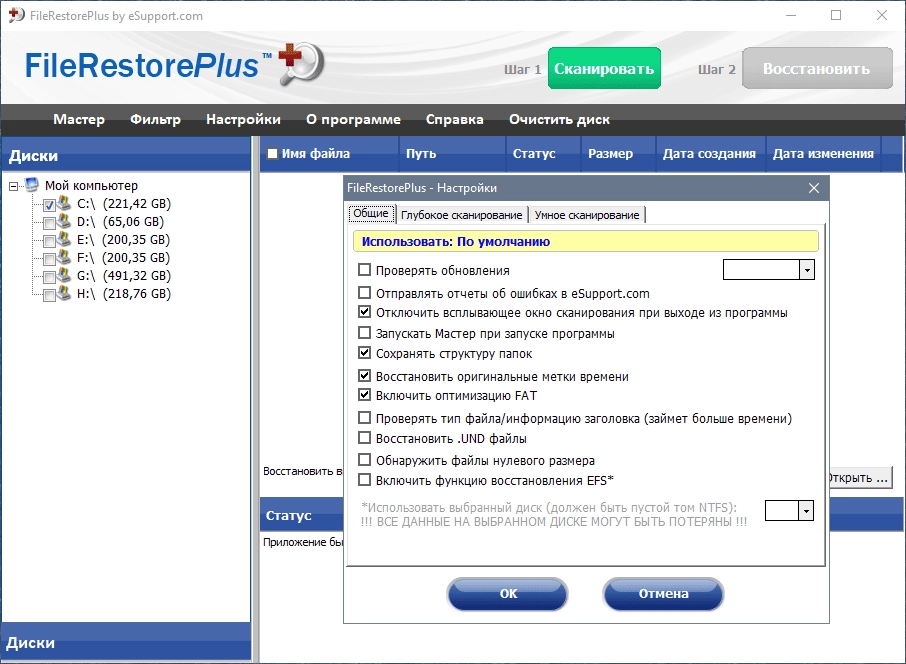Open the Очистить диск menu
906x664 pixels.
coord(559,120)
